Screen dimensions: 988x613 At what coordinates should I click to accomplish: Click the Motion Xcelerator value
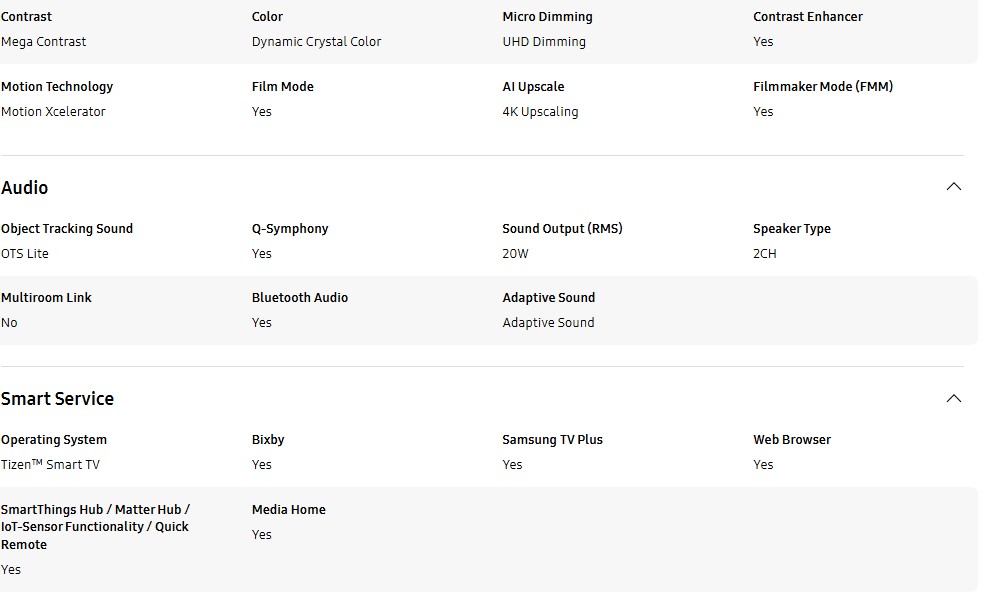tap(53, 112)
